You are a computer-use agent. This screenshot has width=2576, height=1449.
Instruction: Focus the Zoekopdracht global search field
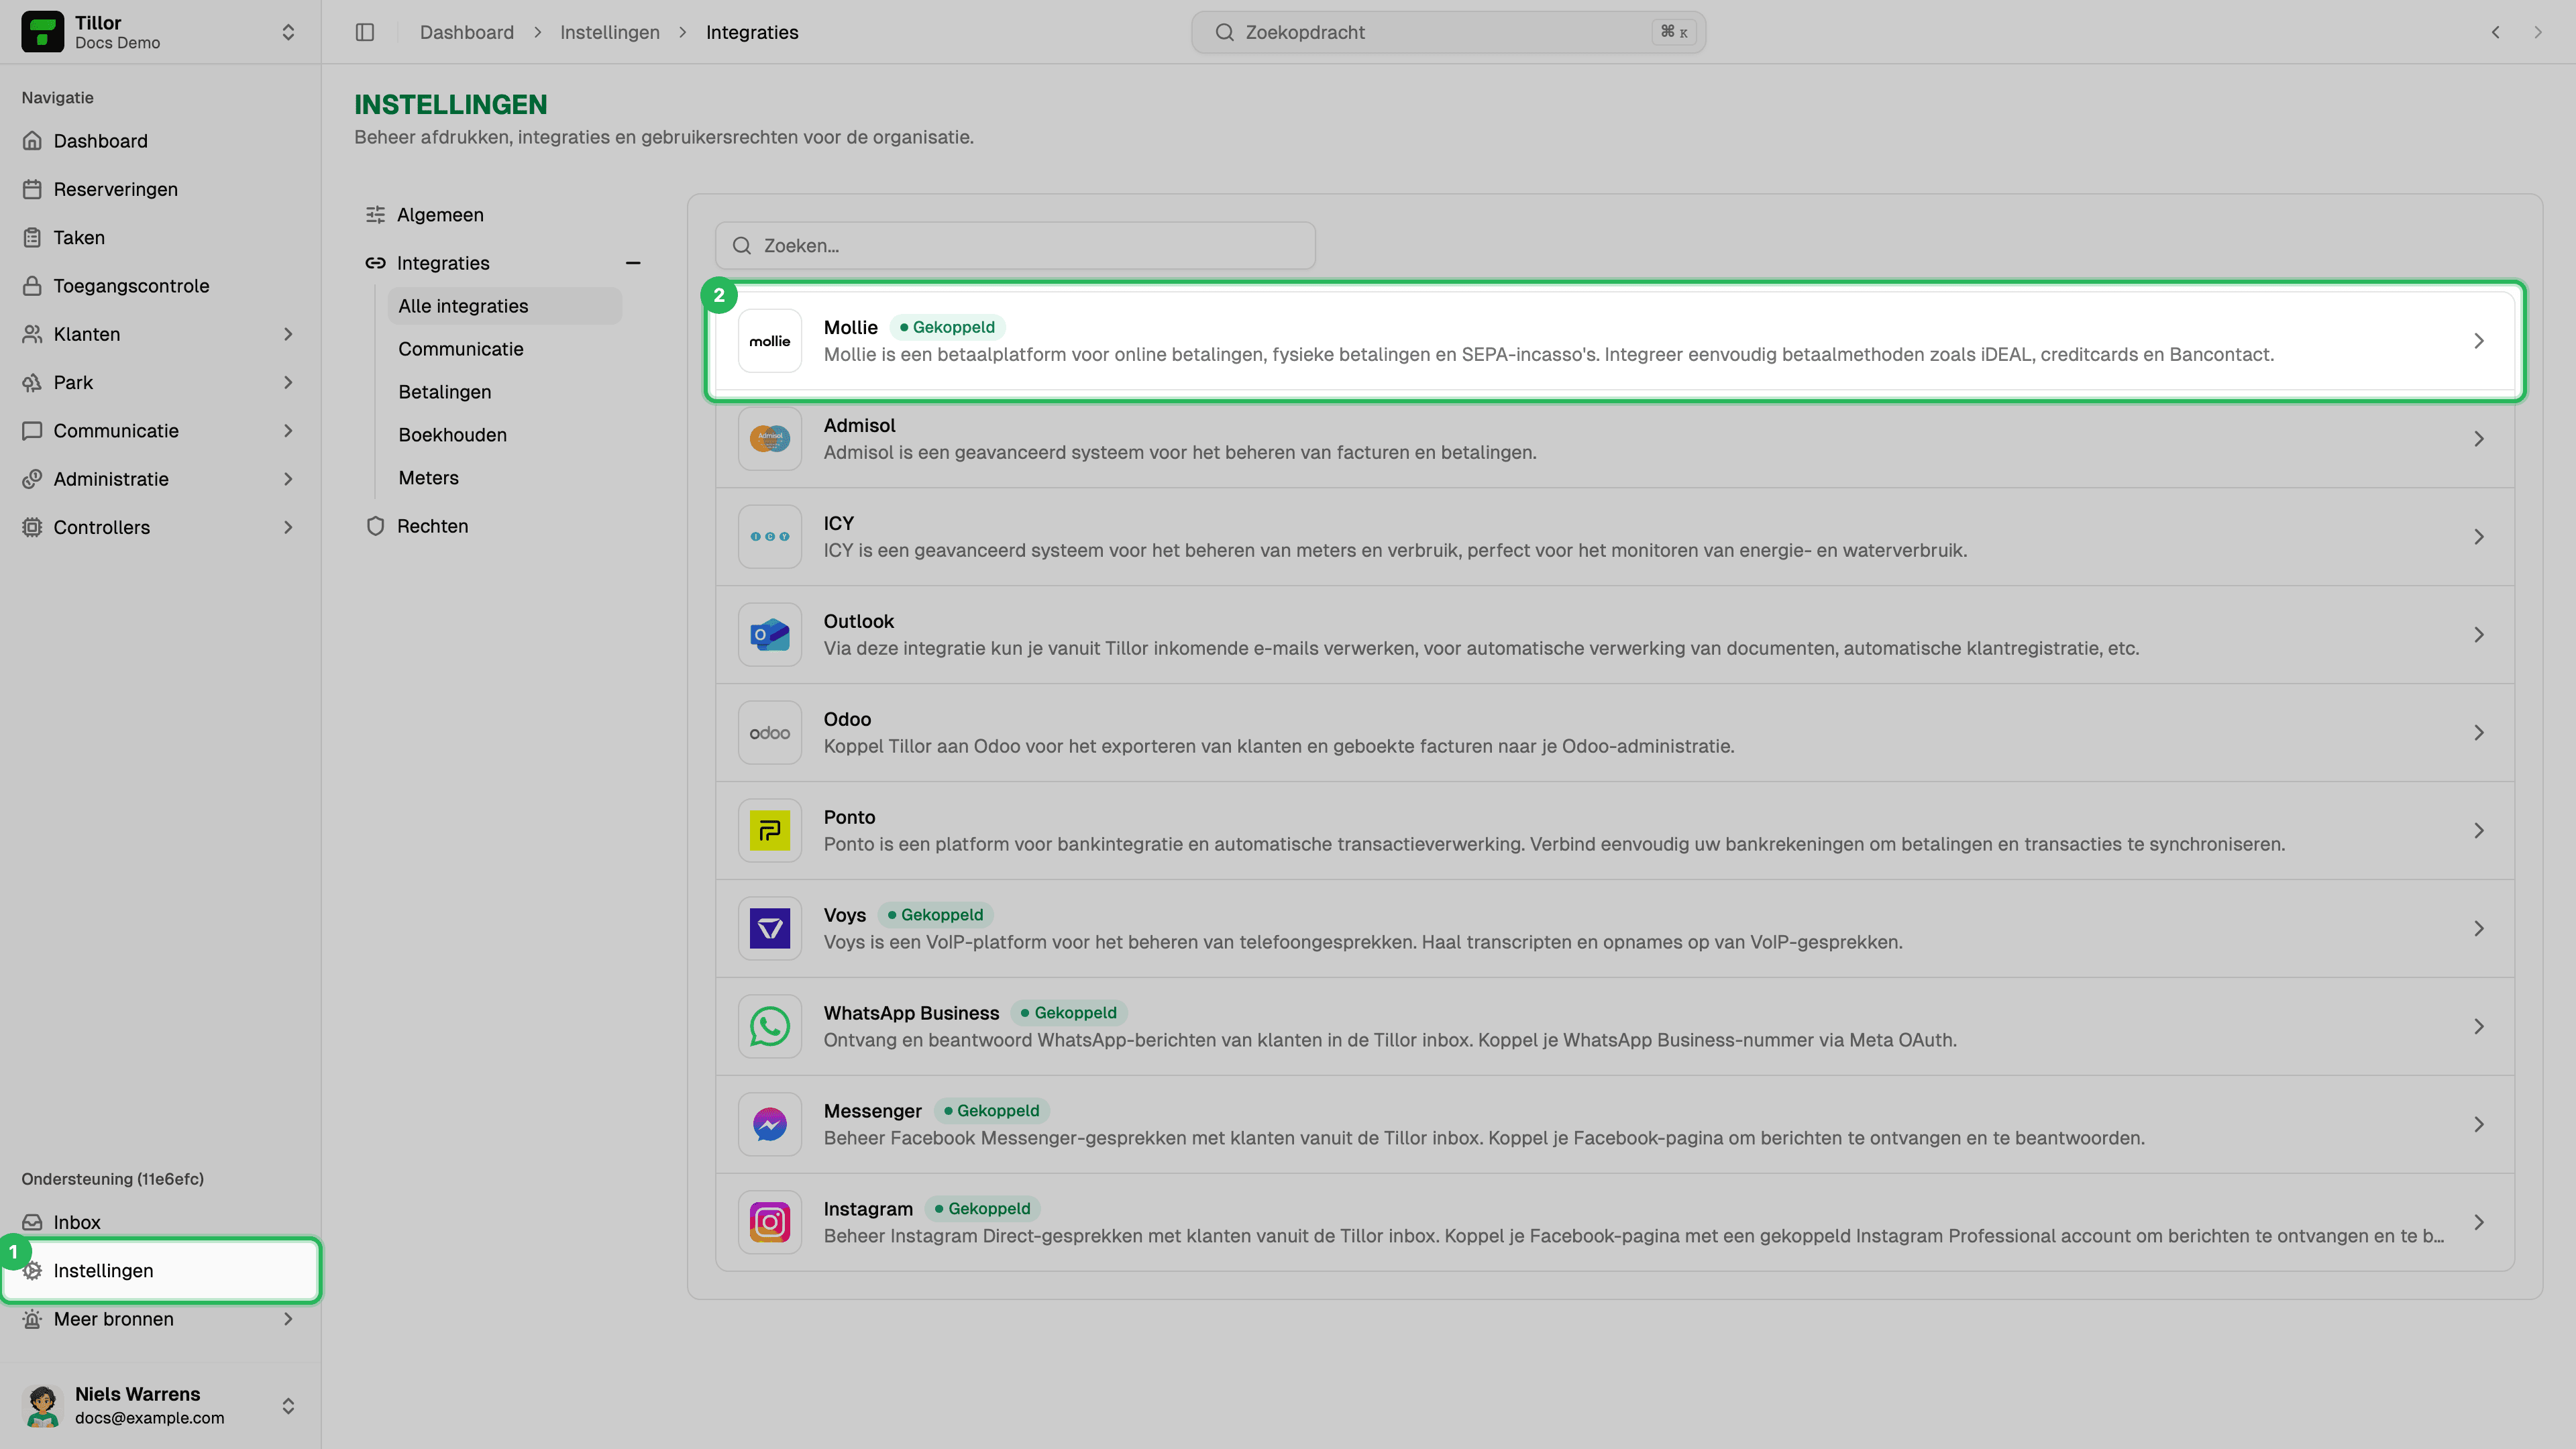(x=1448, y=32)
